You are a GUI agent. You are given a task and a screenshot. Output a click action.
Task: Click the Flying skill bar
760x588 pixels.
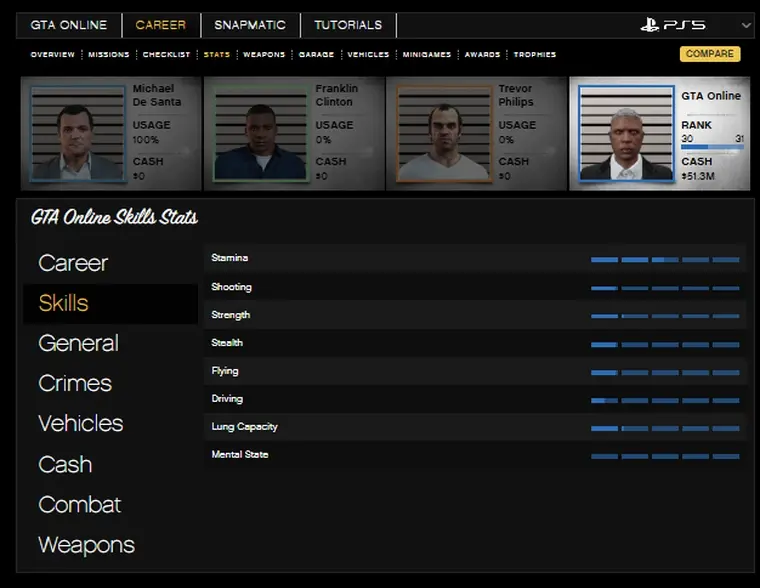click(x=665, y=373)
